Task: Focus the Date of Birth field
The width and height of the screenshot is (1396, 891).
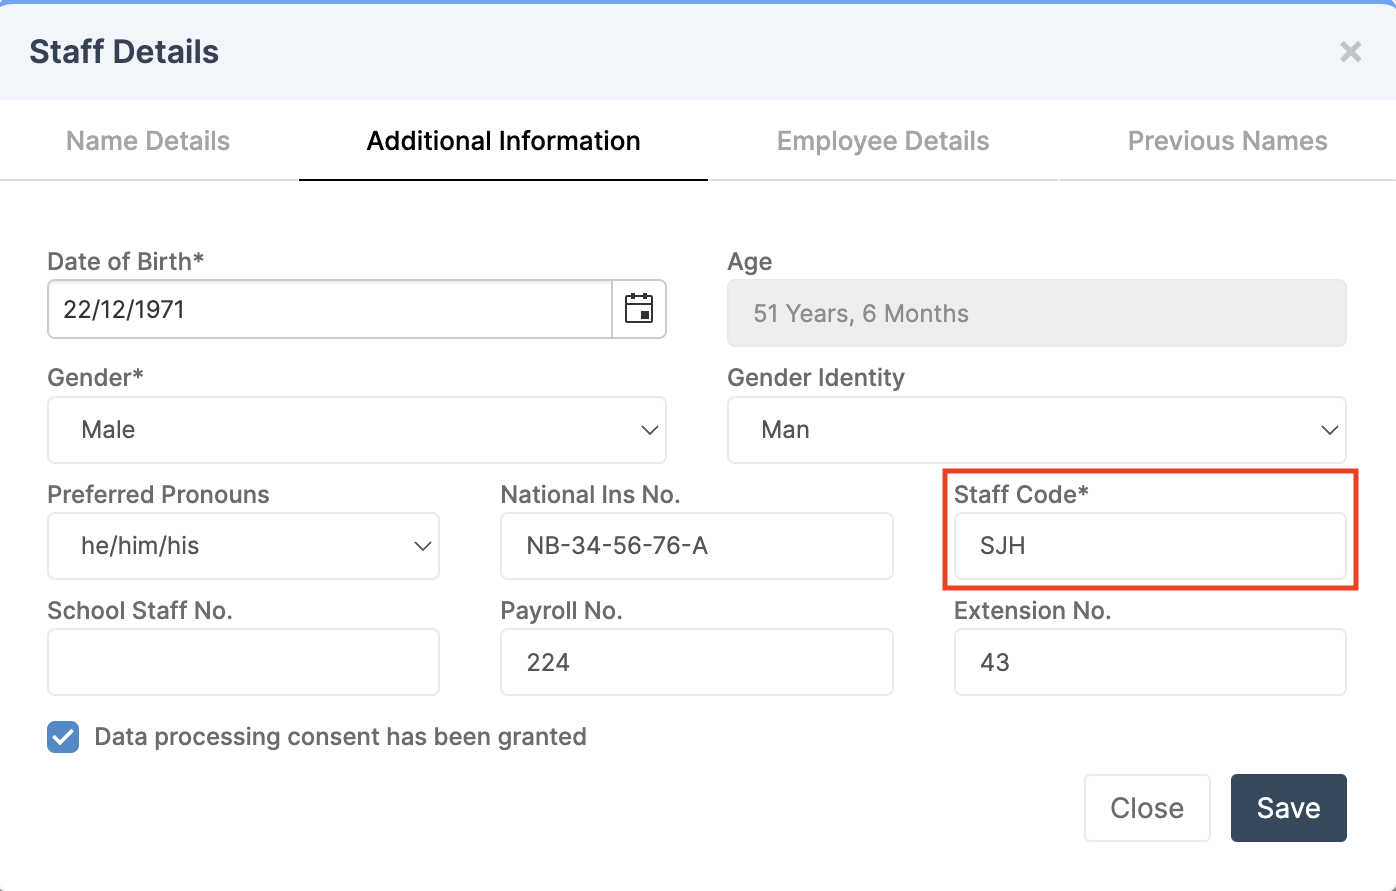Action: pyautogui.click(x=330, y=309)
